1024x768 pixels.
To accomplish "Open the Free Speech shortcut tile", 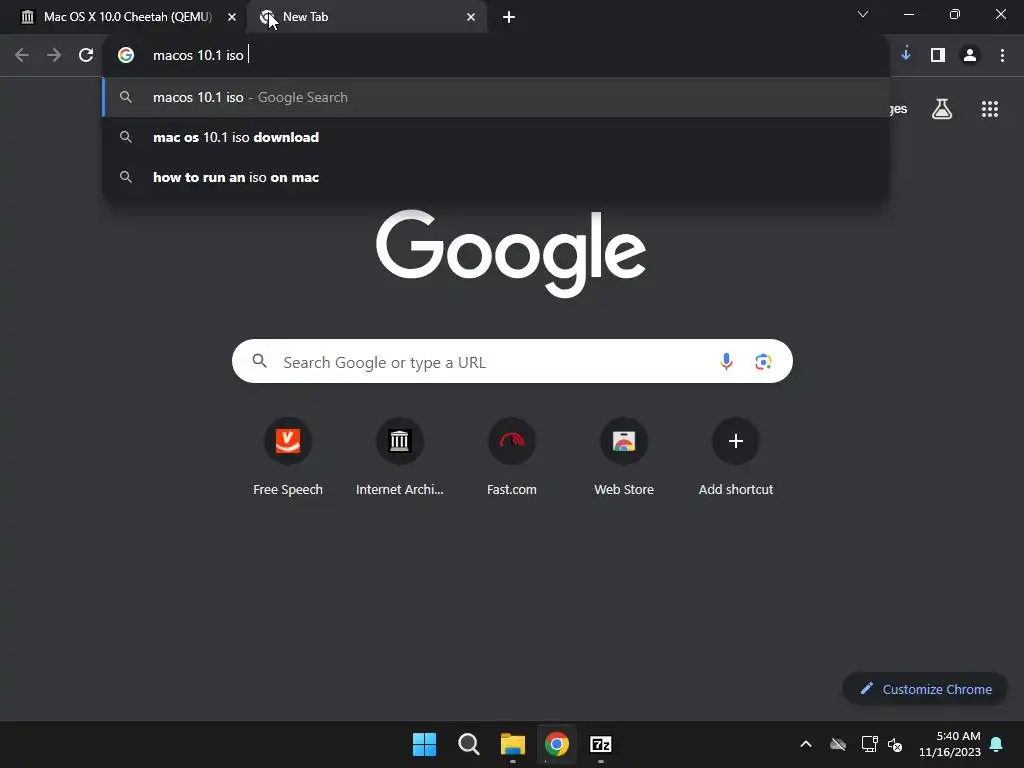I will 288,457.
